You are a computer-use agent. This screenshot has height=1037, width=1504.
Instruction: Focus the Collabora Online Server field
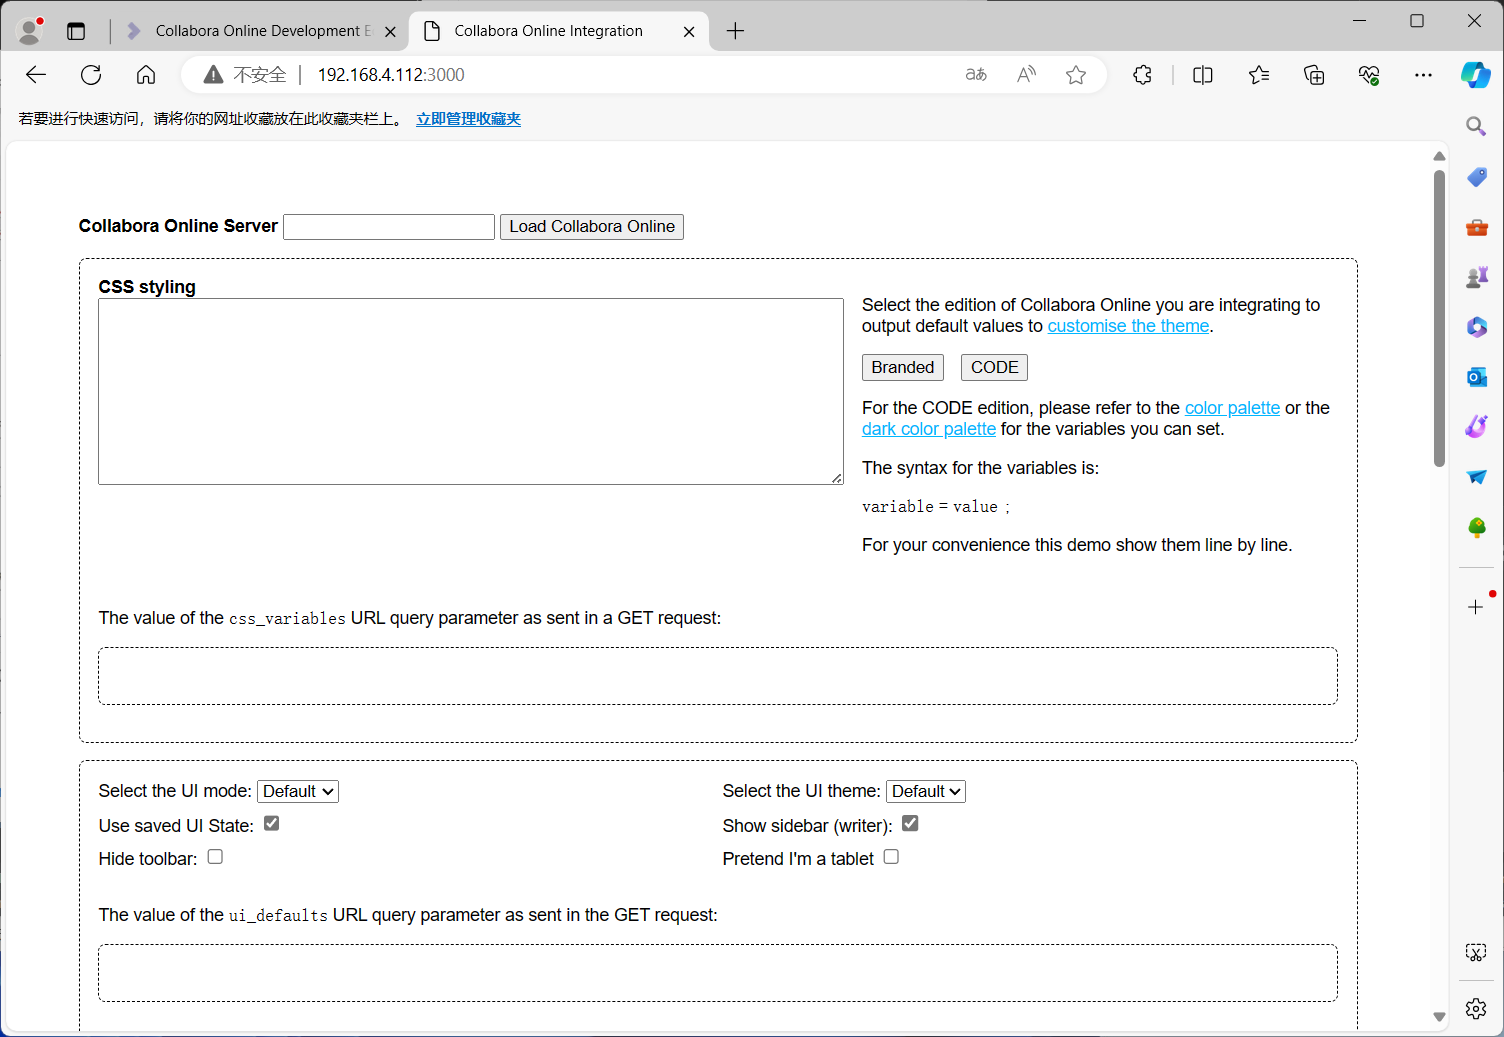(x=389, y=227)
